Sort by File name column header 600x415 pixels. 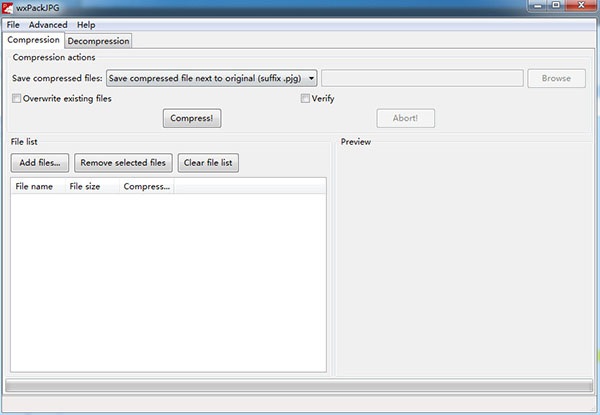click(38, 187)
